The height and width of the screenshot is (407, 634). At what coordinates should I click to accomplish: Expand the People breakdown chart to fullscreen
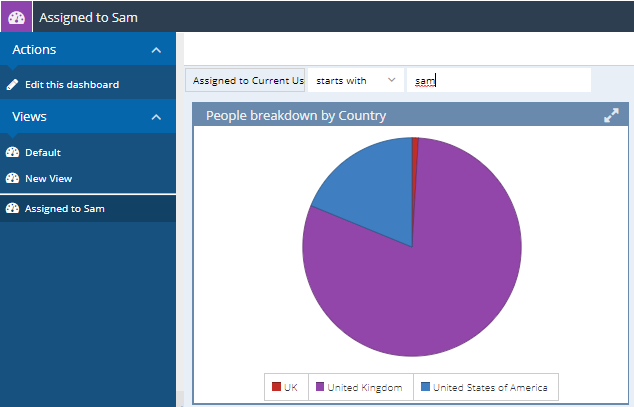pos(611,115)
